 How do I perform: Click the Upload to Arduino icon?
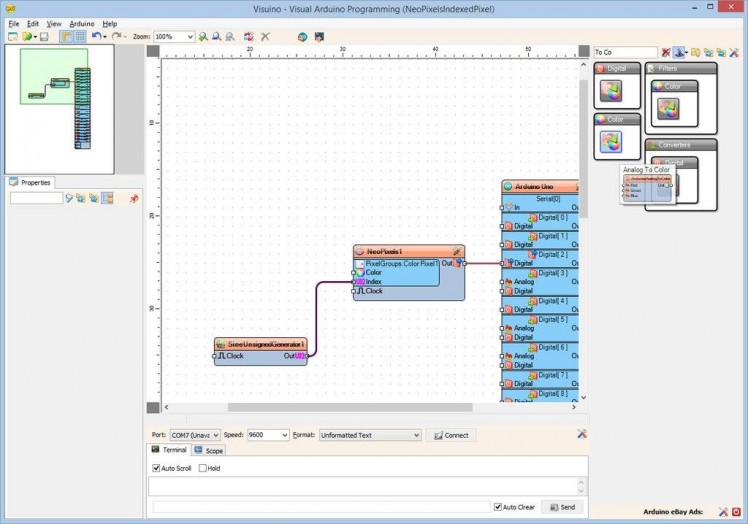coord(319,37)
